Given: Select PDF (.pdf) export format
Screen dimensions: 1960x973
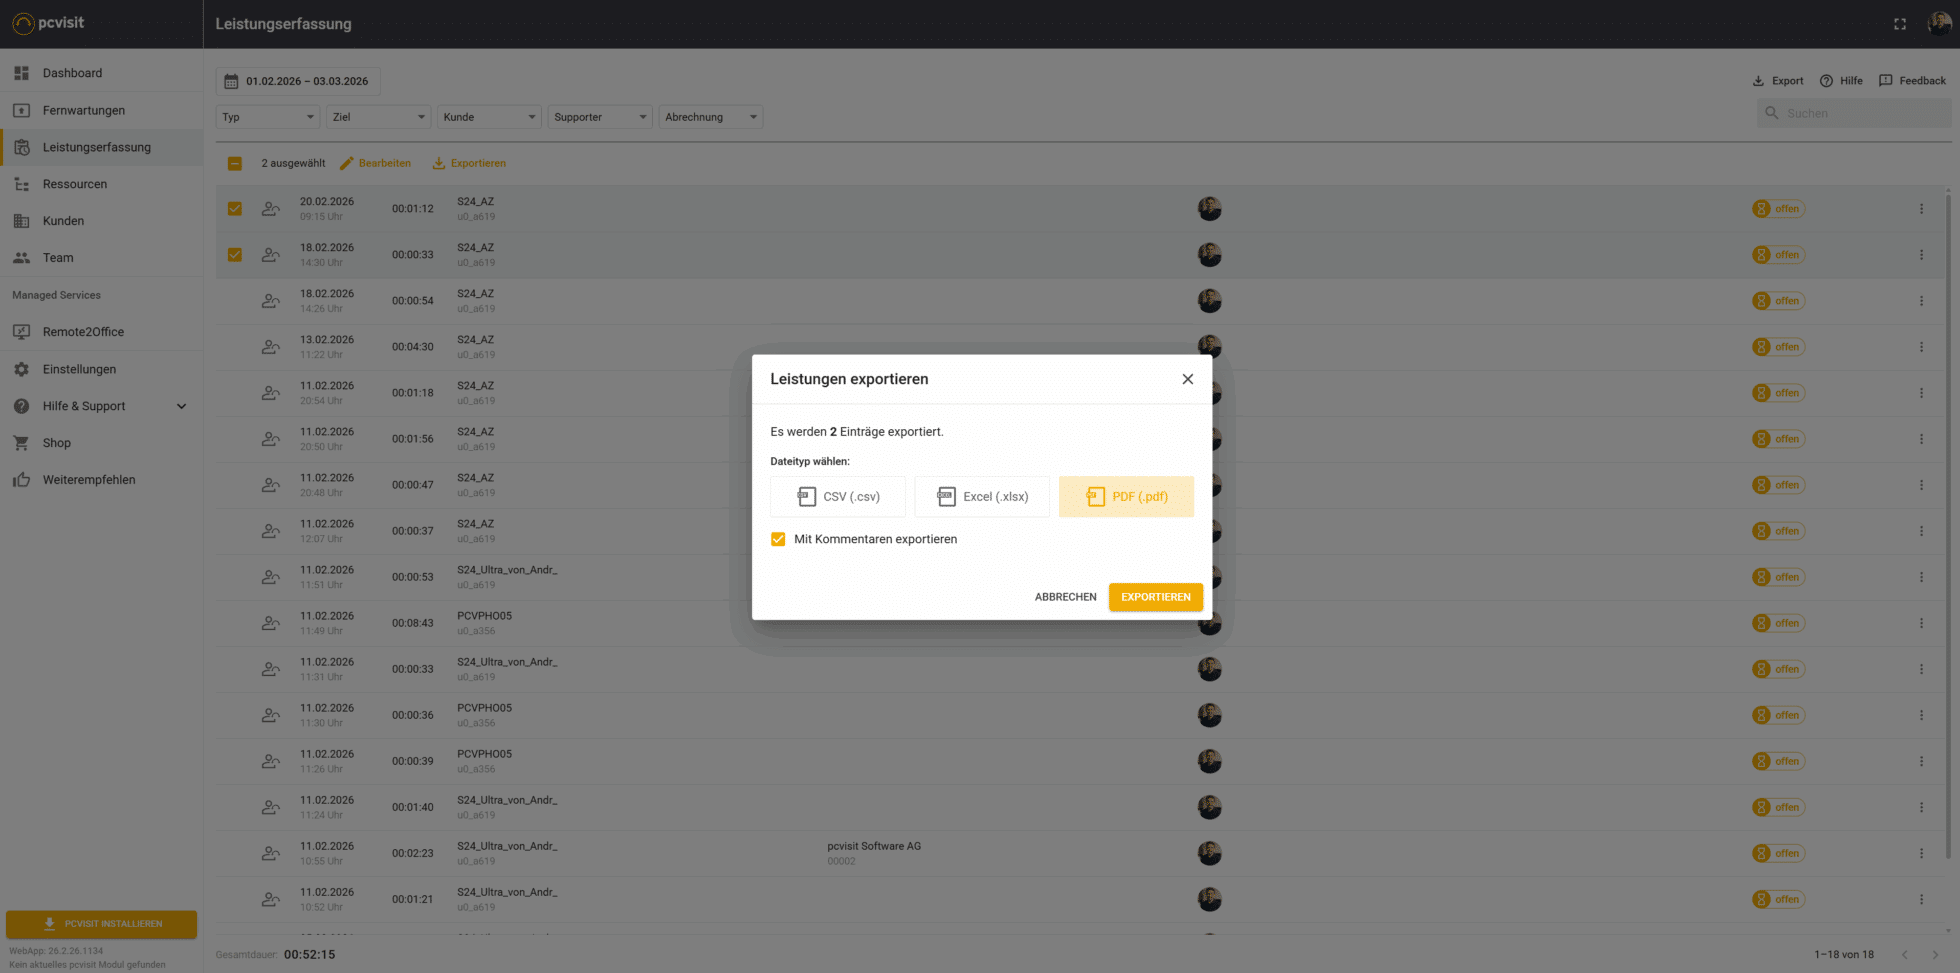Looking at the screenshot, I should pyautogui.click(x=1126, y=497).
